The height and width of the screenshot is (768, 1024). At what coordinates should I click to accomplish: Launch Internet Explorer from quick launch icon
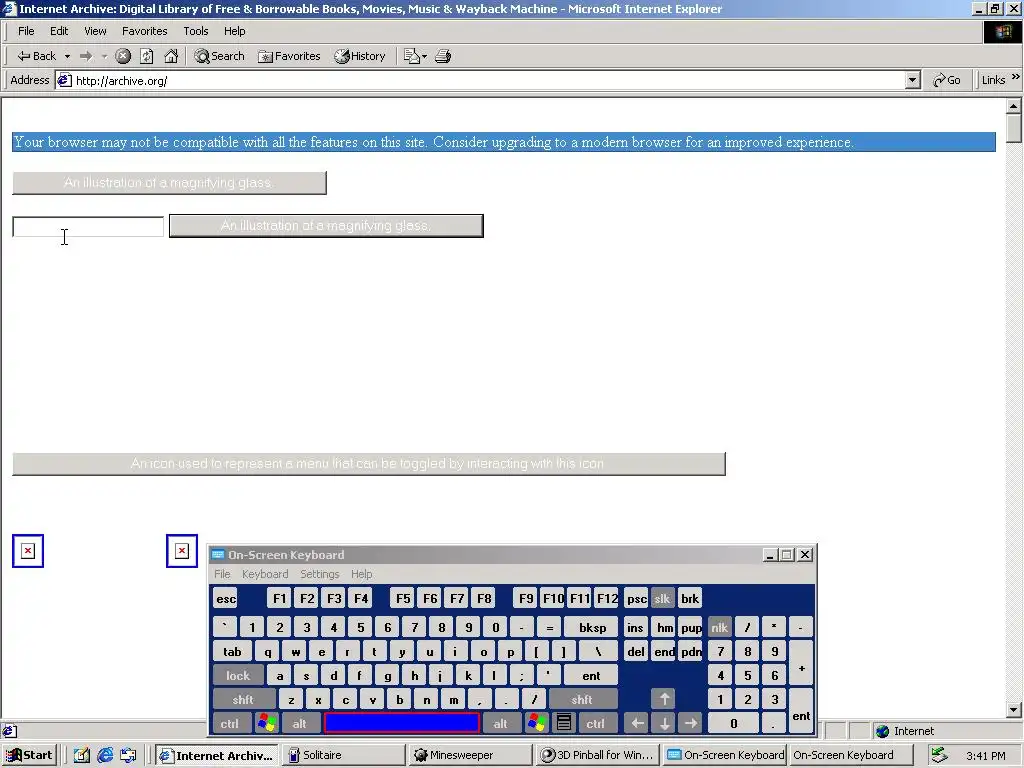coord(105,755)
